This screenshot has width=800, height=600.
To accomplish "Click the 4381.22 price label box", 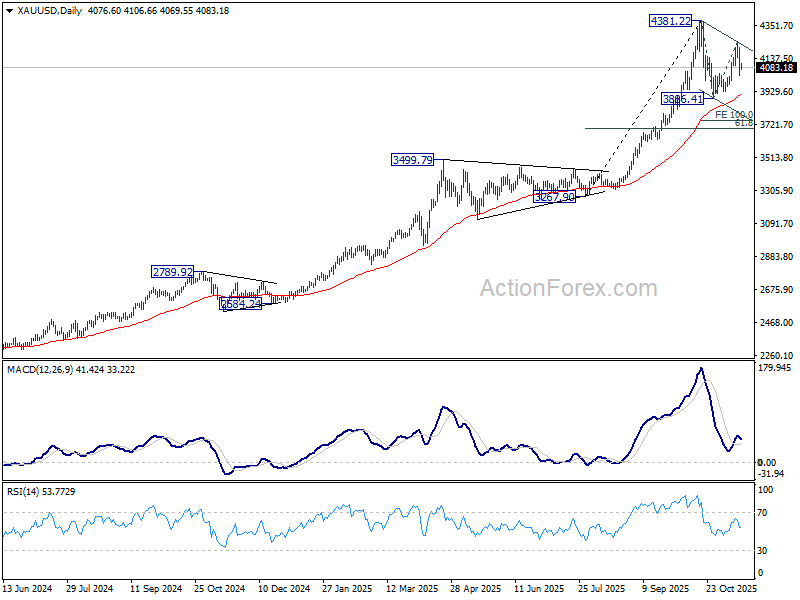I will (670, 21).
